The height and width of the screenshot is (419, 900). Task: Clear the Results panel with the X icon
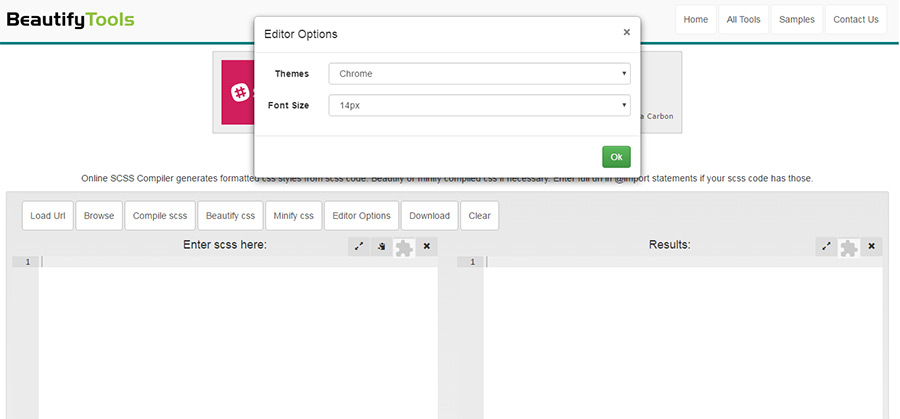tap(872, 246)
